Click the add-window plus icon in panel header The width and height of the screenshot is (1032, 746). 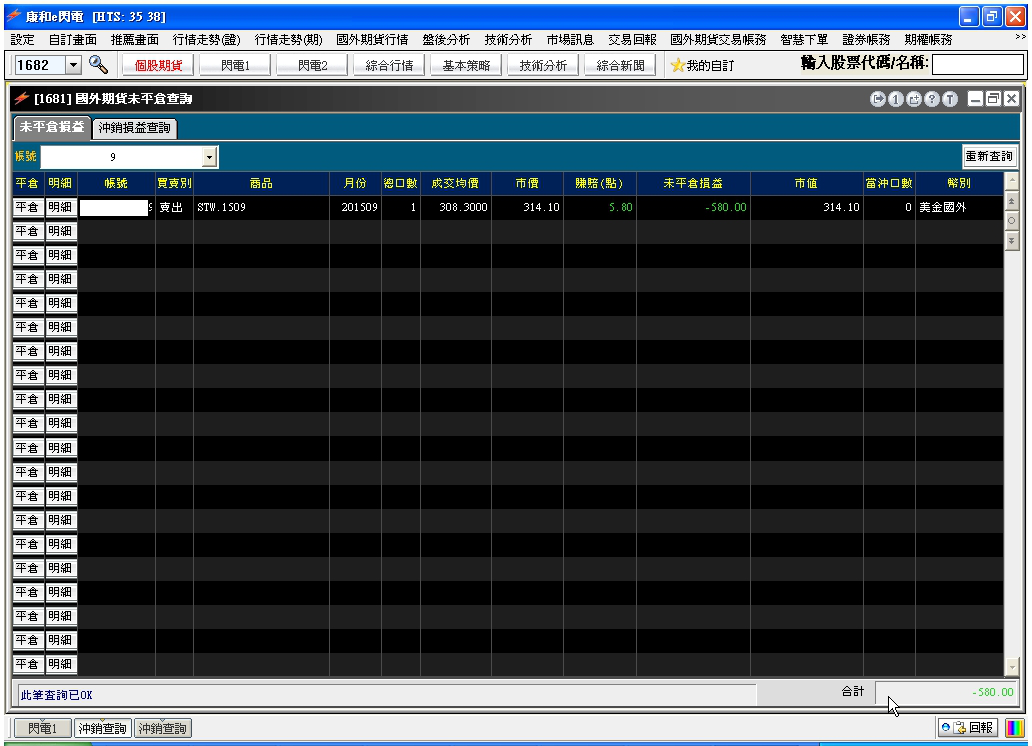pos(914,99)
